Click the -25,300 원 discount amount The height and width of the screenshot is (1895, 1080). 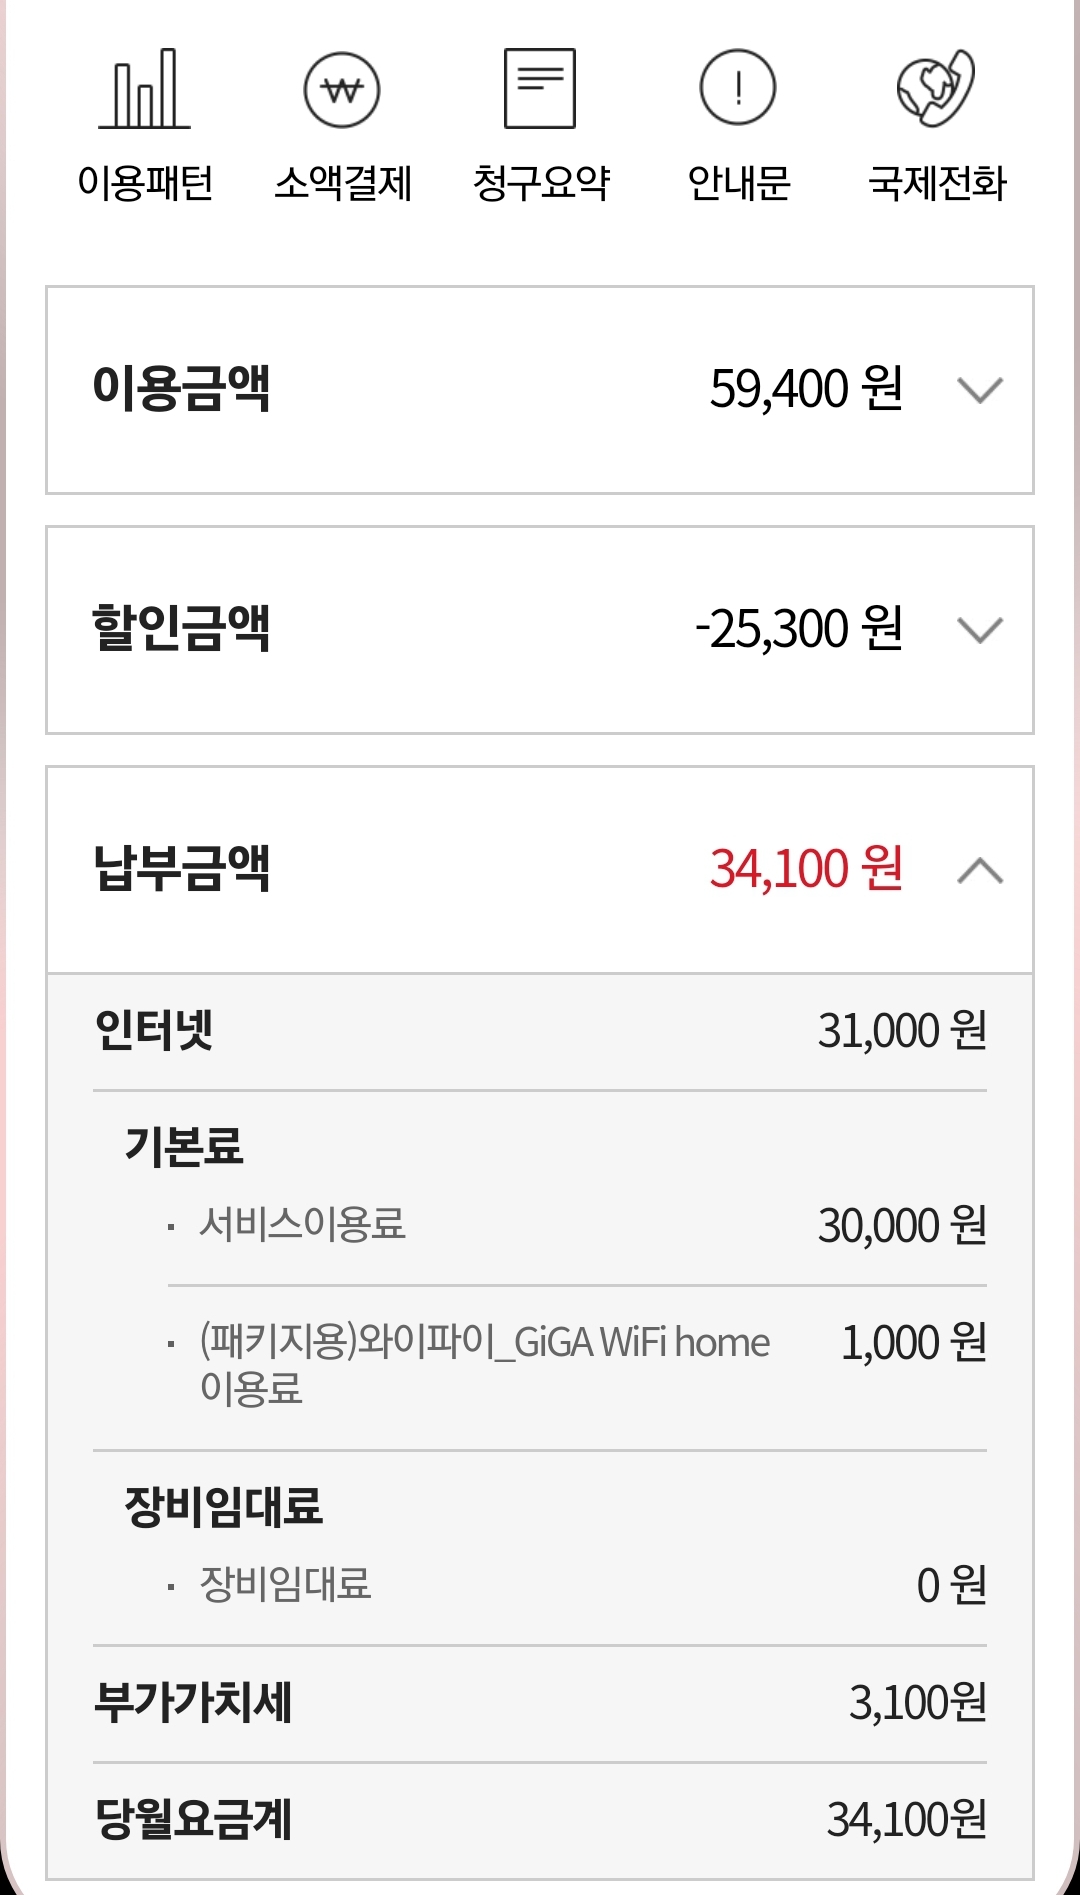[799, 628]
